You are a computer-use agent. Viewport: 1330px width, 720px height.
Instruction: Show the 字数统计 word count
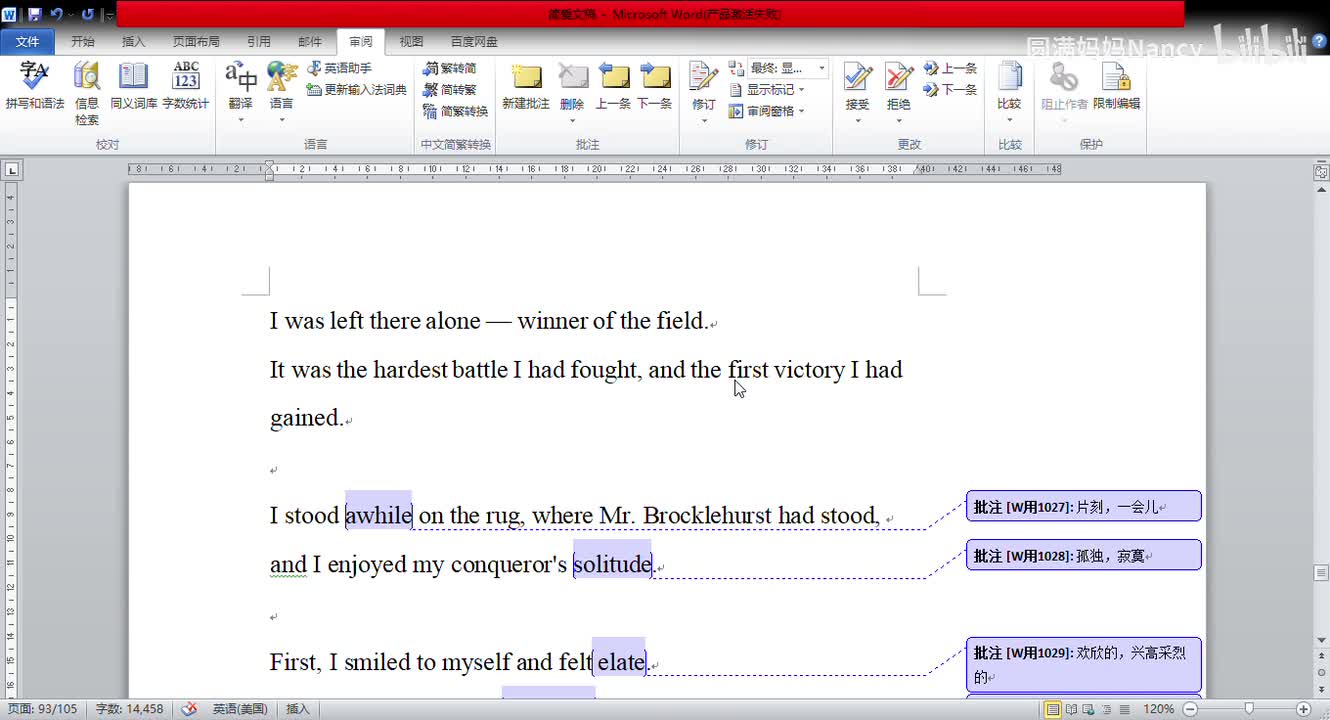tap(186, 86)
